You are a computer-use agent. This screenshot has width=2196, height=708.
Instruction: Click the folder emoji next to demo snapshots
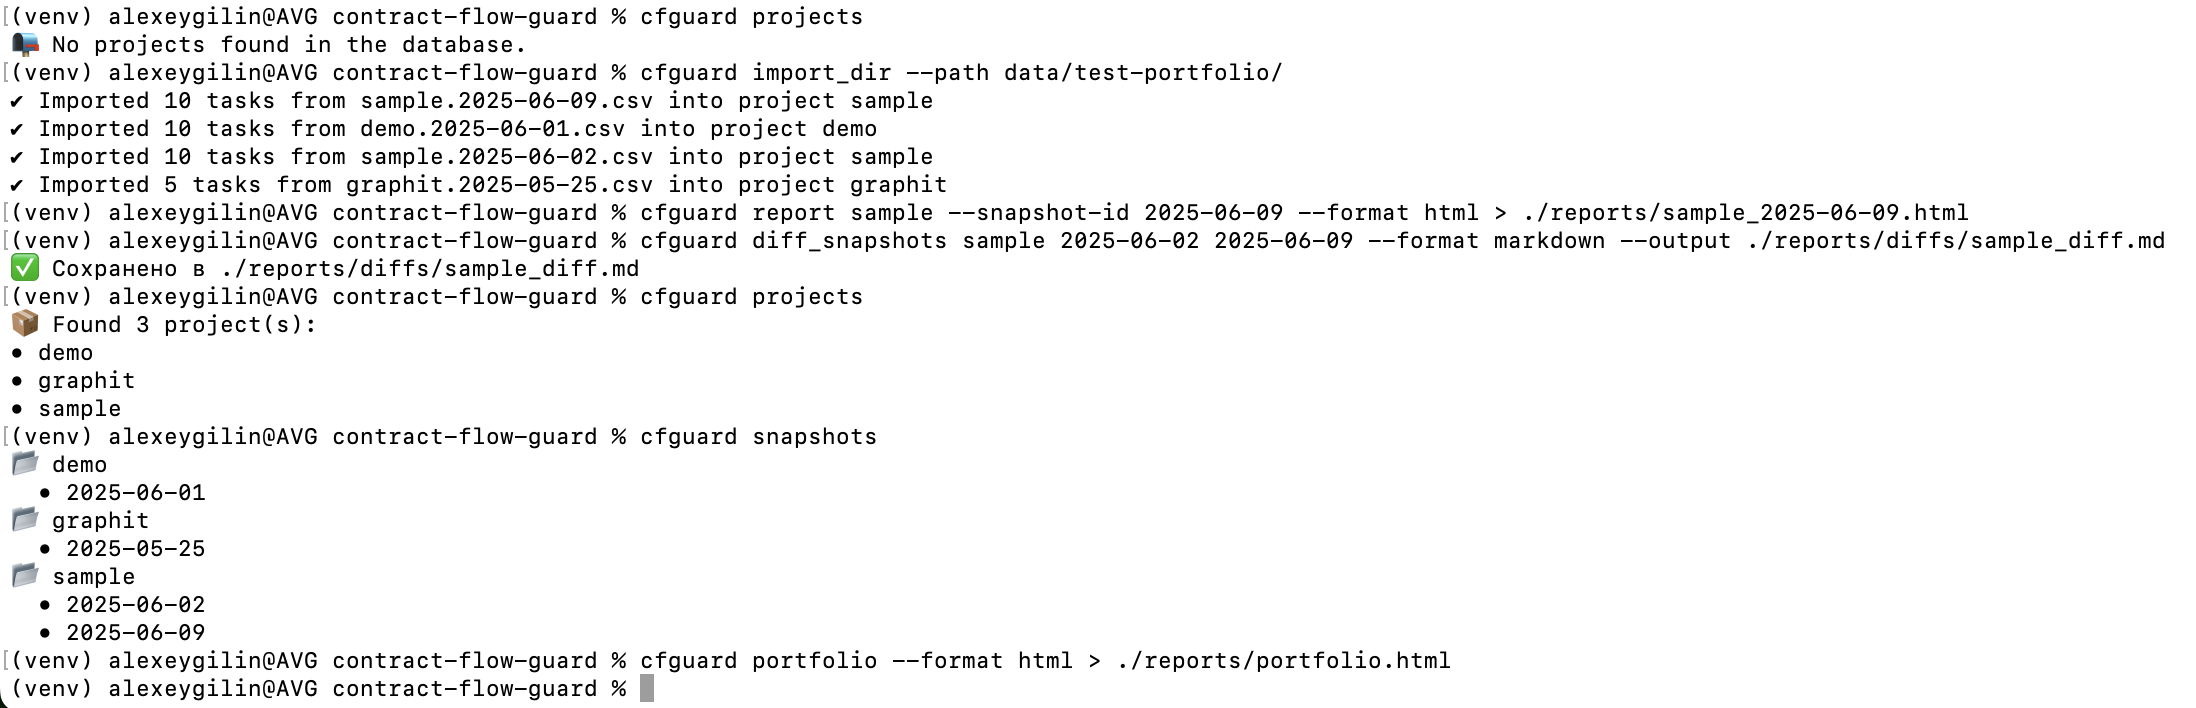[25, 464]
